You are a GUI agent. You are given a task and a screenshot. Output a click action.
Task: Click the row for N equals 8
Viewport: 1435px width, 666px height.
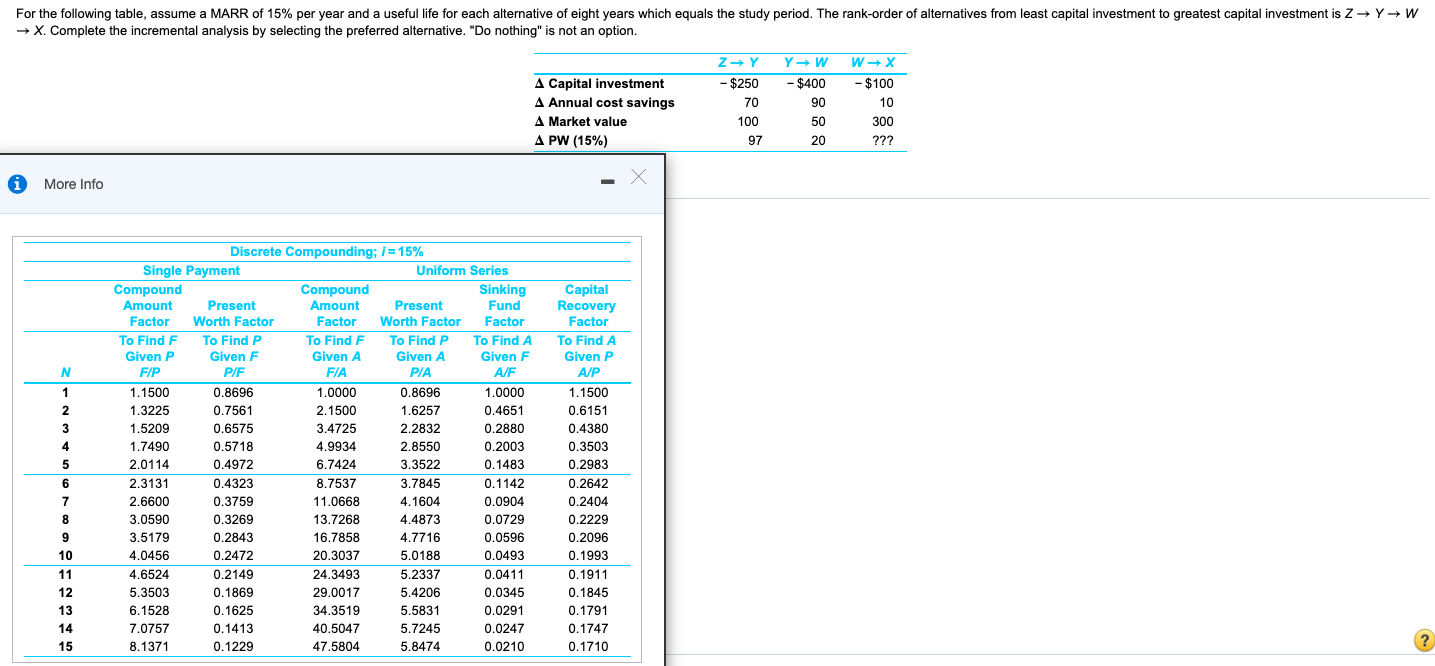64,518
